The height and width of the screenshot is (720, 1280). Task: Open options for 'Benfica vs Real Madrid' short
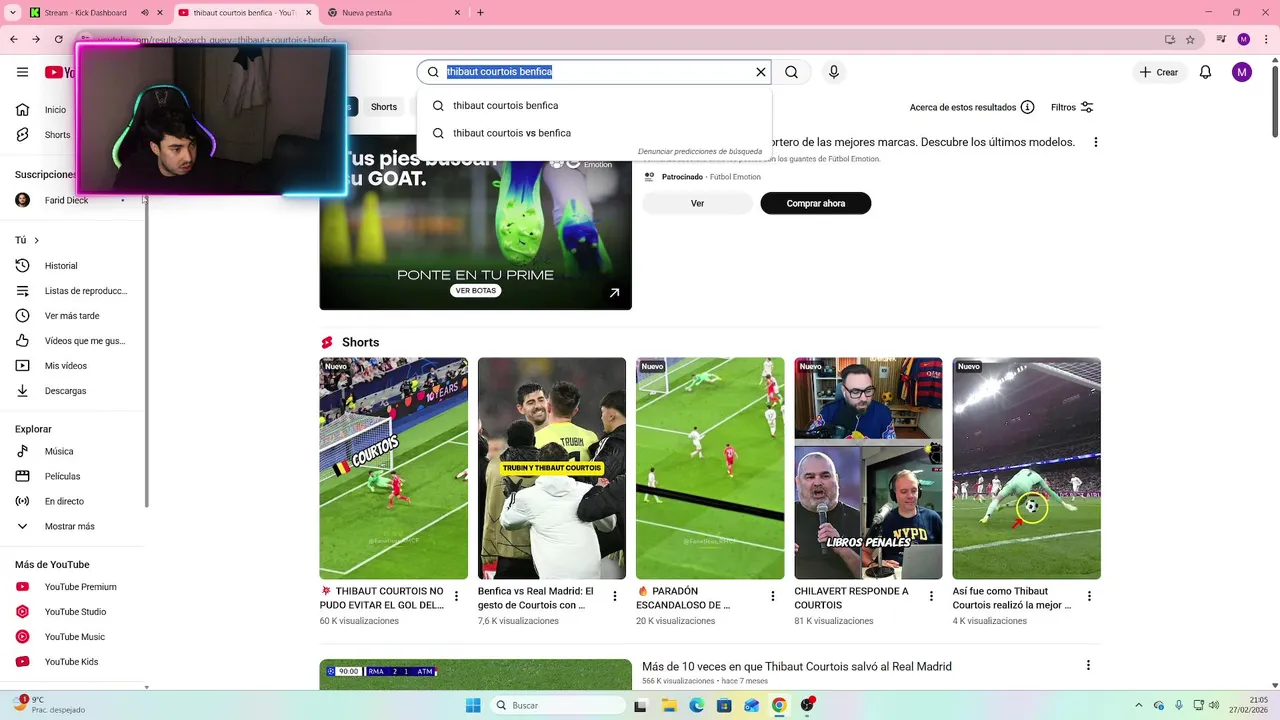tap(614, 596)
